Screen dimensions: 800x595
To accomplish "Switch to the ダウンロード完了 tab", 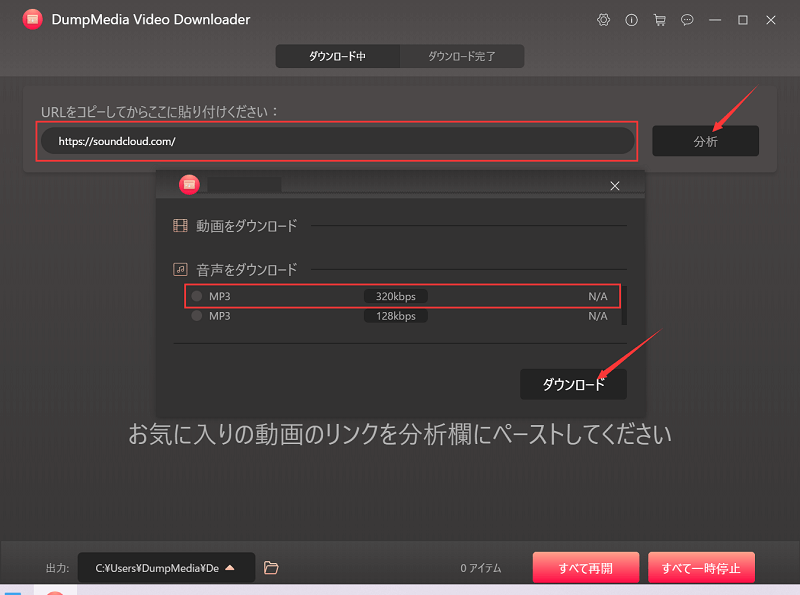I will [462, 56].
